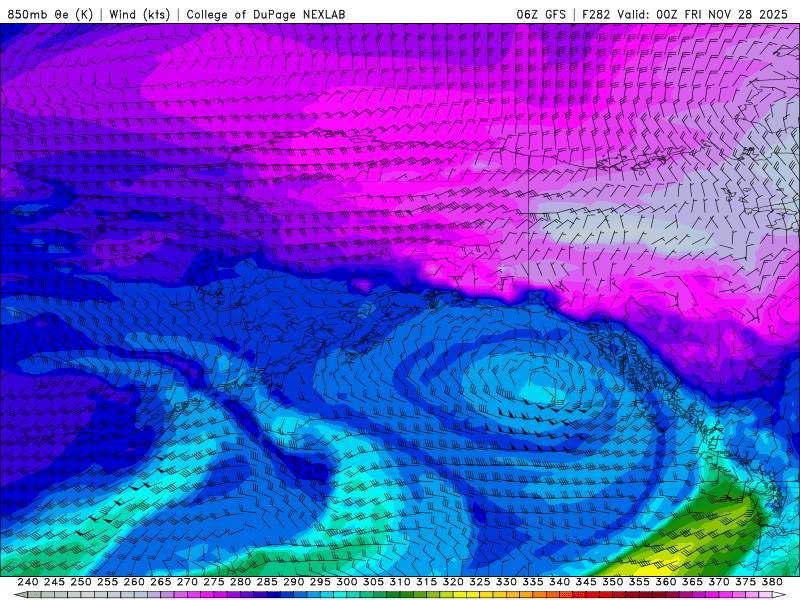
Task: Select the 335 scale number
Action: pos(533,582)
